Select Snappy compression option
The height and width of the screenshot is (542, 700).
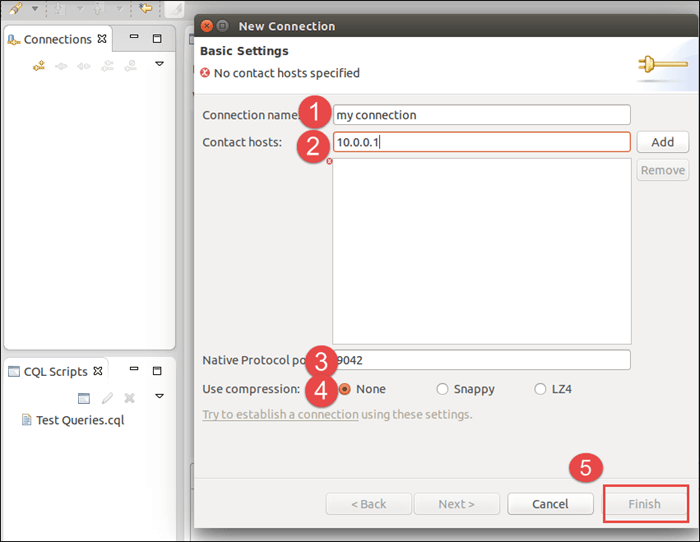tap(442, 389)
